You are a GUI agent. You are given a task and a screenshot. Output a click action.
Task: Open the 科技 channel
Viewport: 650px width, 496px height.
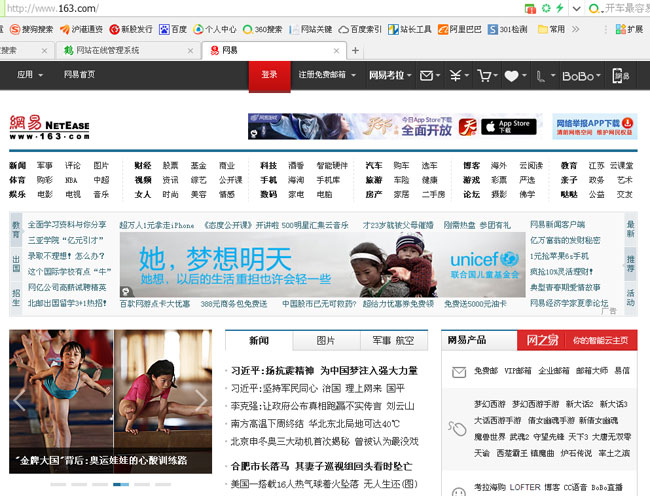click(x=268, y=166)
